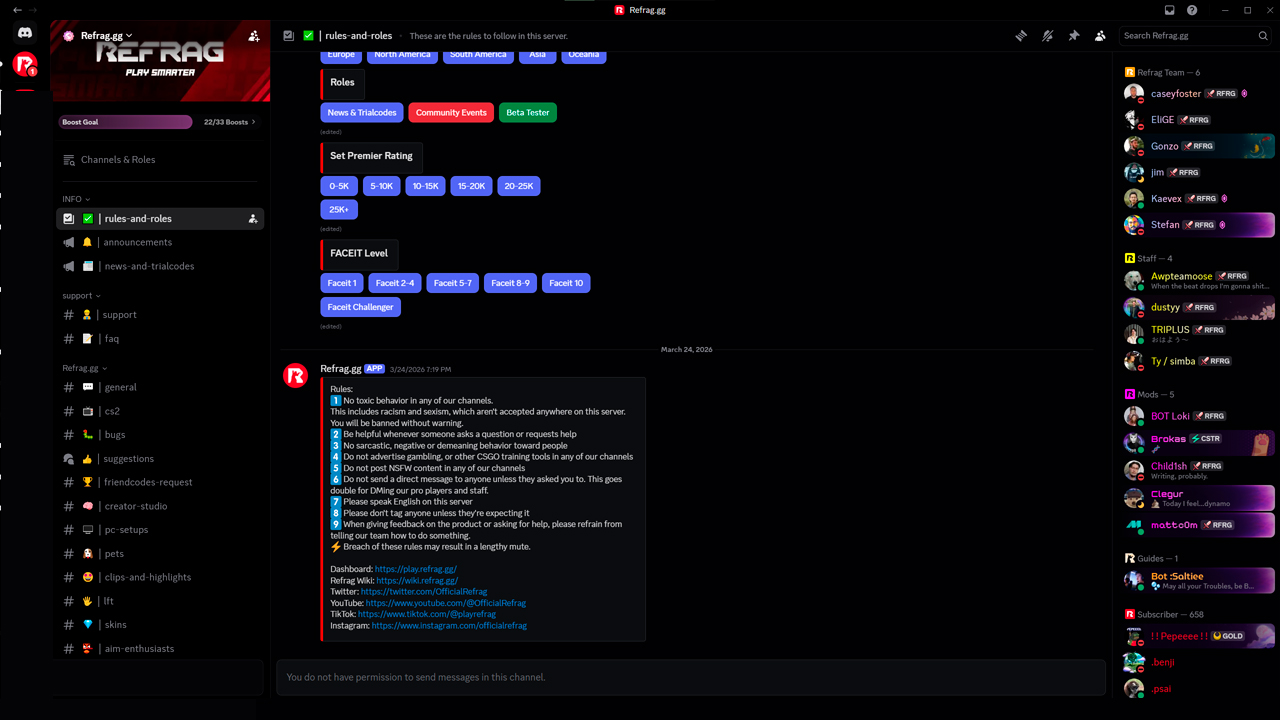The image size is (1280, 720).
Task: Click the Search Refrag.gg field
Action: pyautogui.click(x=1196, y=36)
